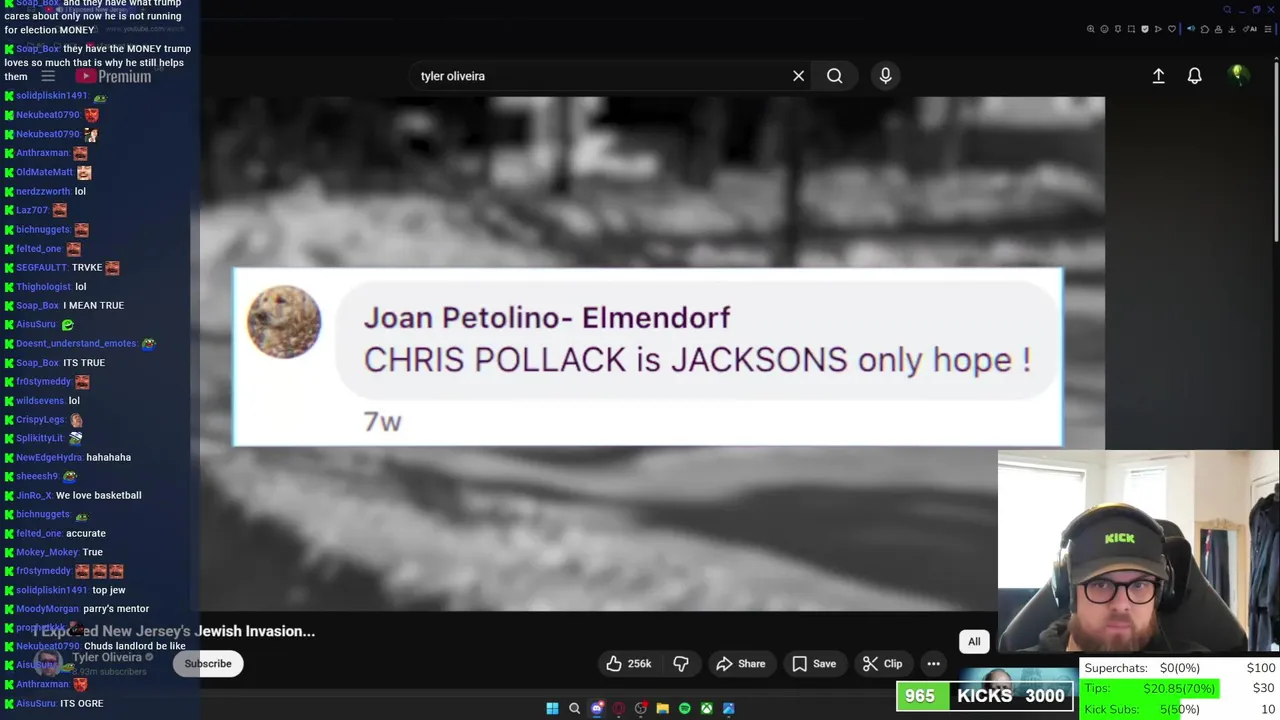Click the browser heart favorites icon
This screenshot has width=1280, height=720.
click(1172, 29)
